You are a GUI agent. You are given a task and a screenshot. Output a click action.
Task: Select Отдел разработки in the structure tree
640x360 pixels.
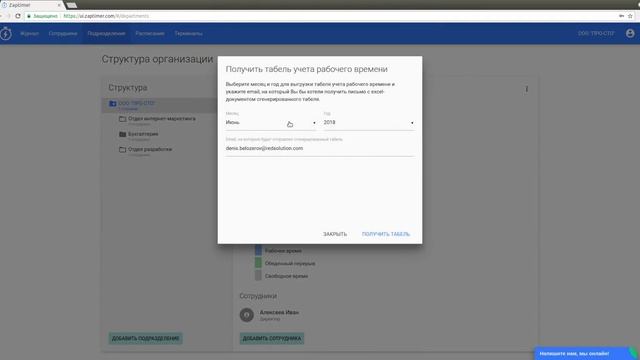(150, 149)
